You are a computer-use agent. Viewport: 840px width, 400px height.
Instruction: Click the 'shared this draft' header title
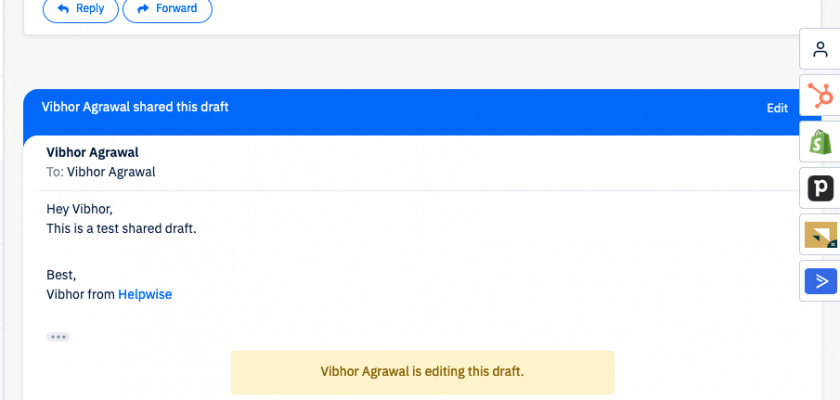pyautogui.click(x=135, y=107)
